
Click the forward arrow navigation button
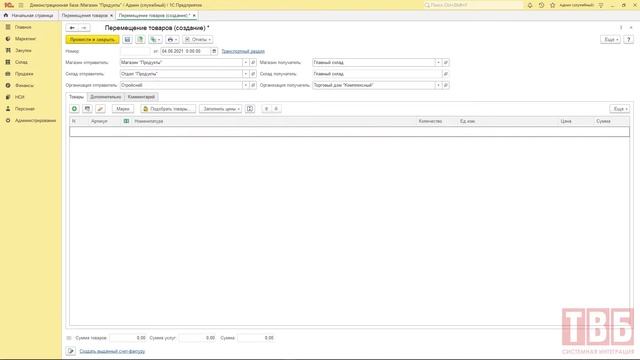pos(84,28)
